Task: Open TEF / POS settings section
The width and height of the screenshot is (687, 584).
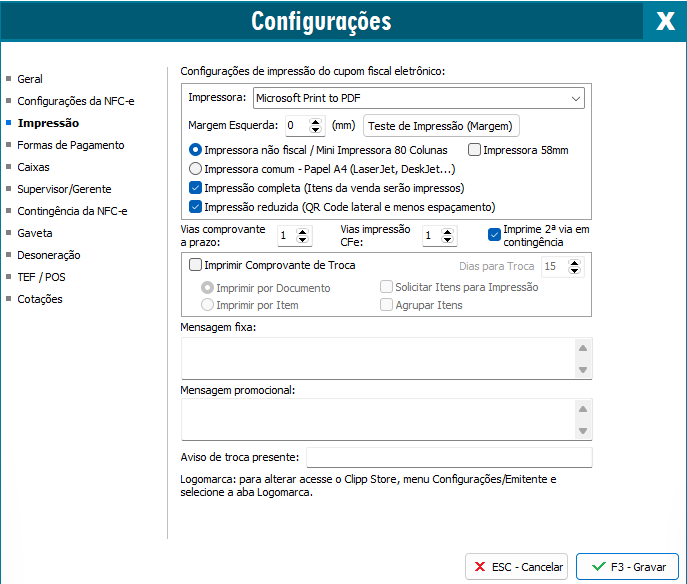Action: click(x=41, y=277)
